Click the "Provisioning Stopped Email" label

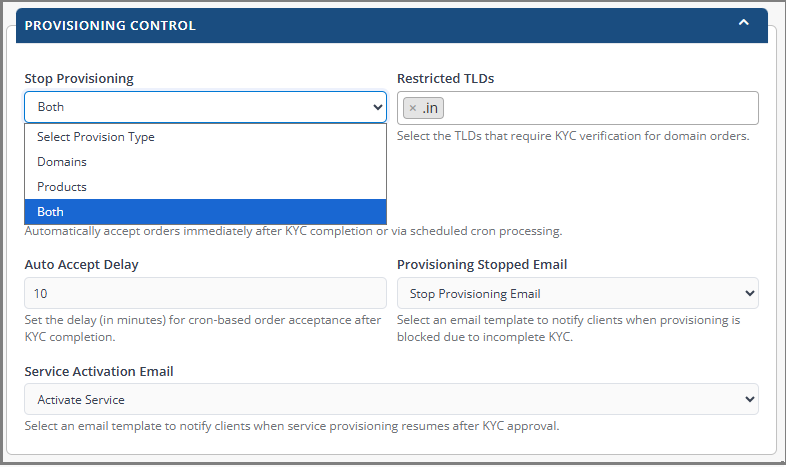pos(482,265)
